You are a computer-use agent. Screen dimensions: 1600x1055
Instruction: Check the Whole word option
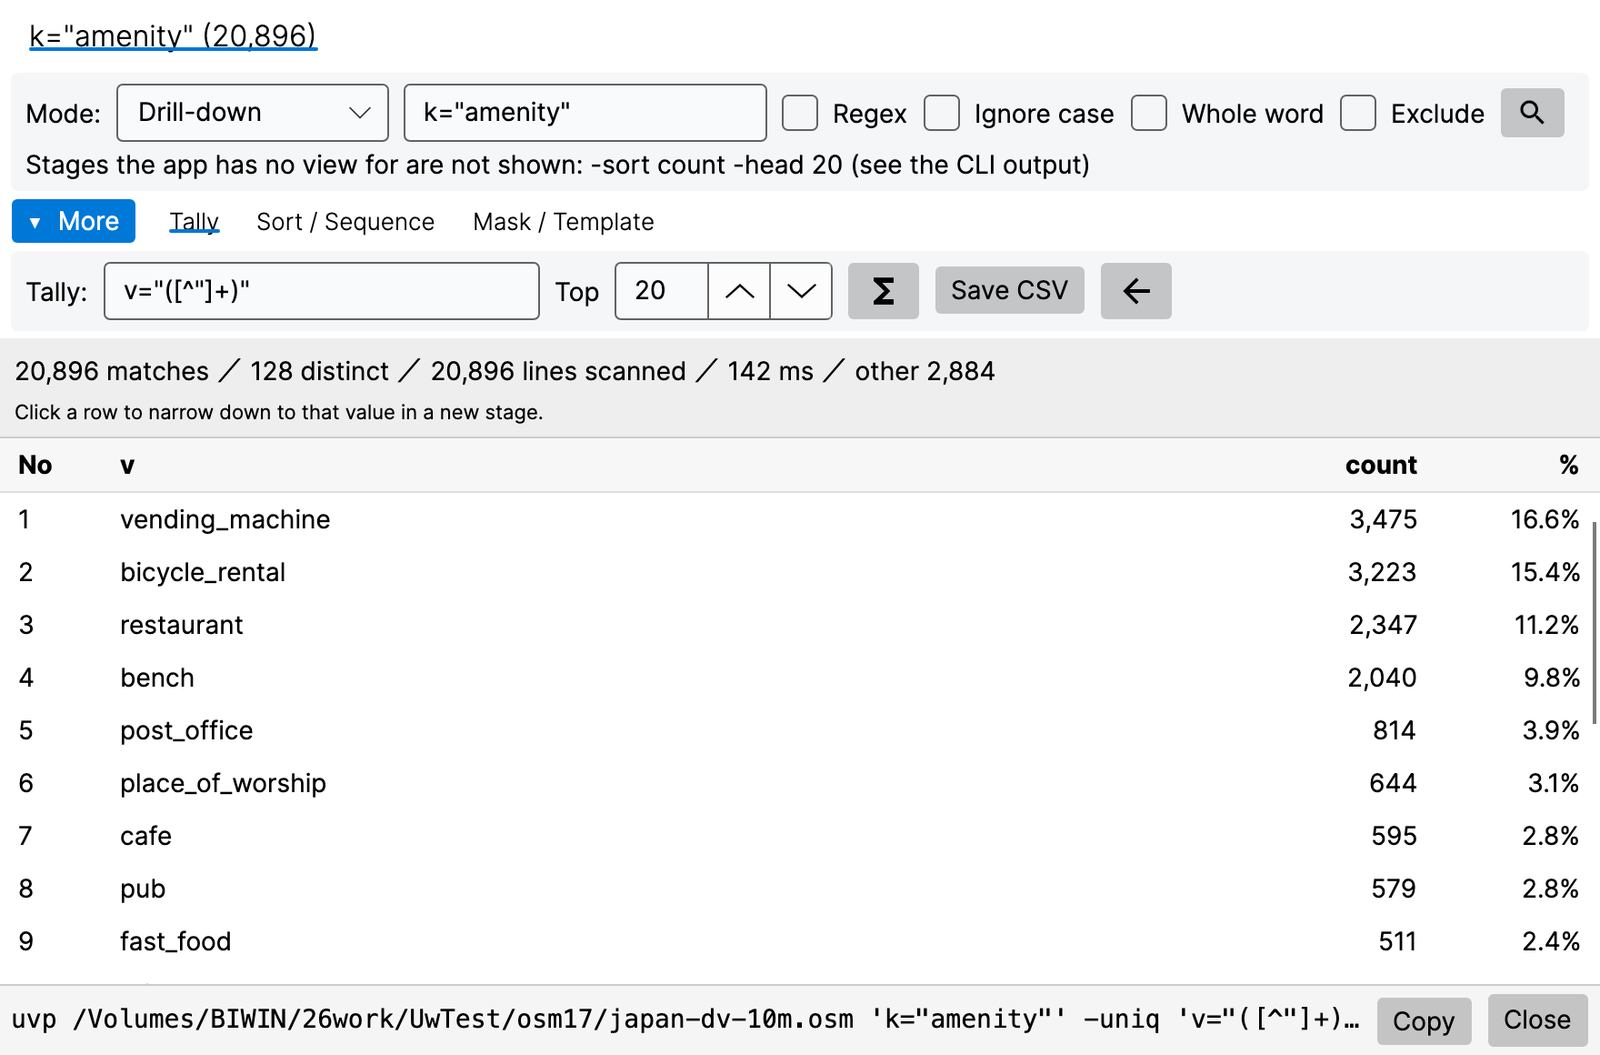point(1149,113)
